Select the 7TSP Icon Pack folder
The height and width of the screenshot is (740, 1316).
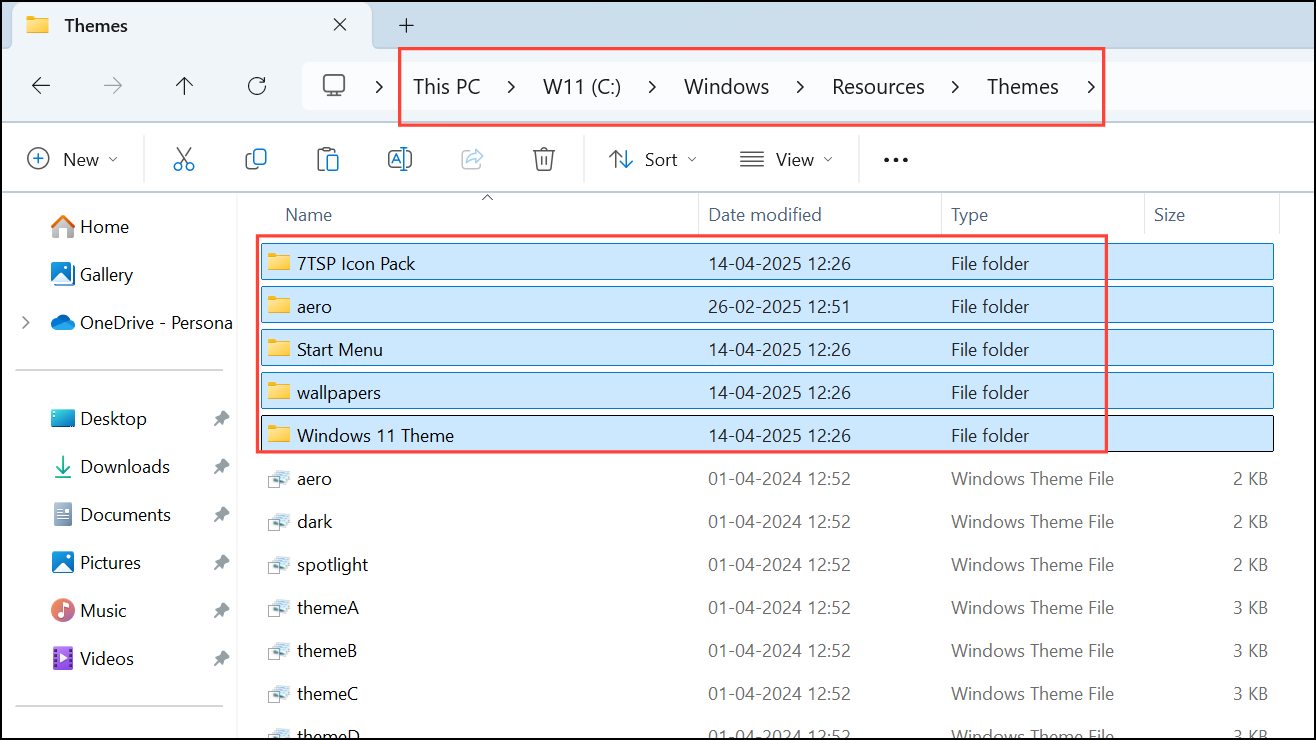tap(767, 263)
